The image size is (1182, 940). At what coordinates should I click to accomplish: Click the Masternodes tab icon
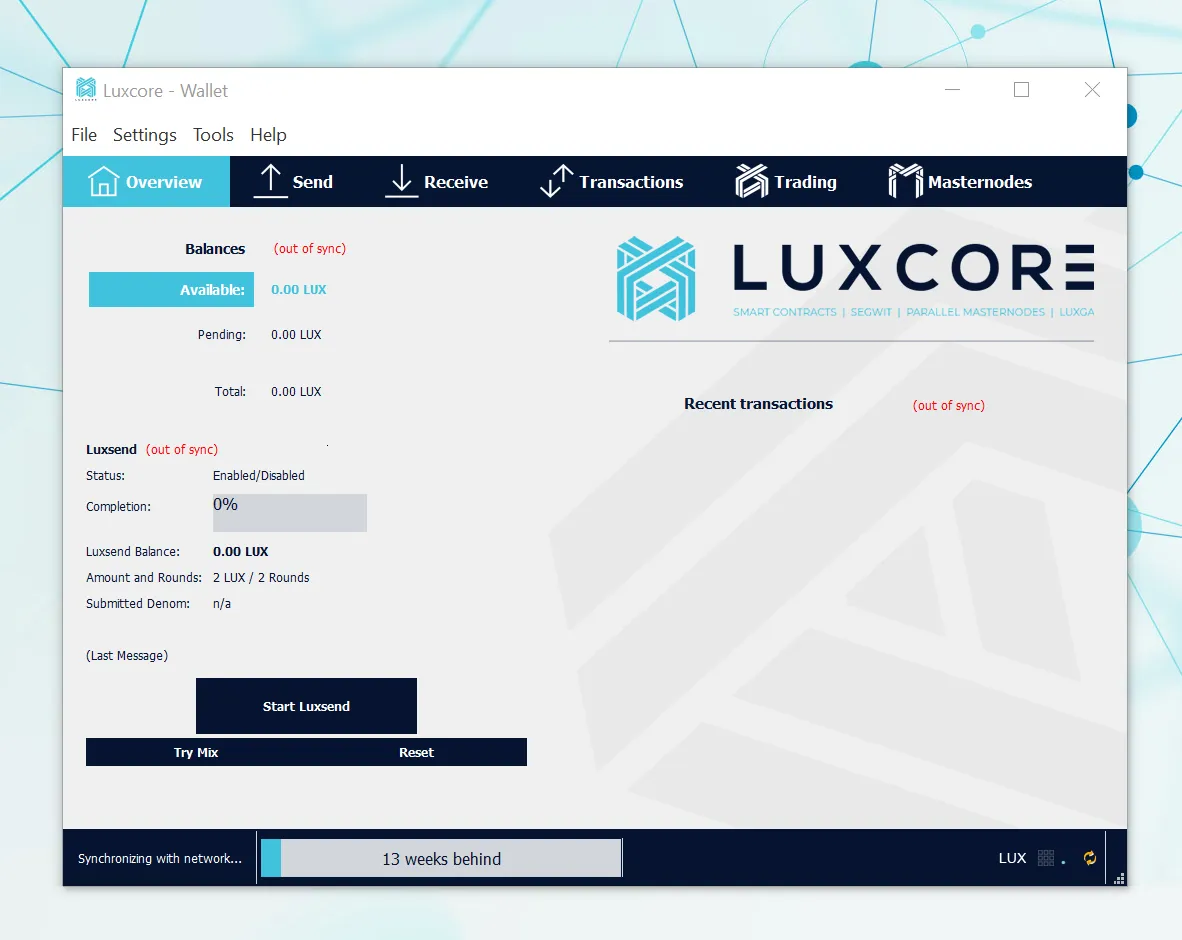point(905,181)
